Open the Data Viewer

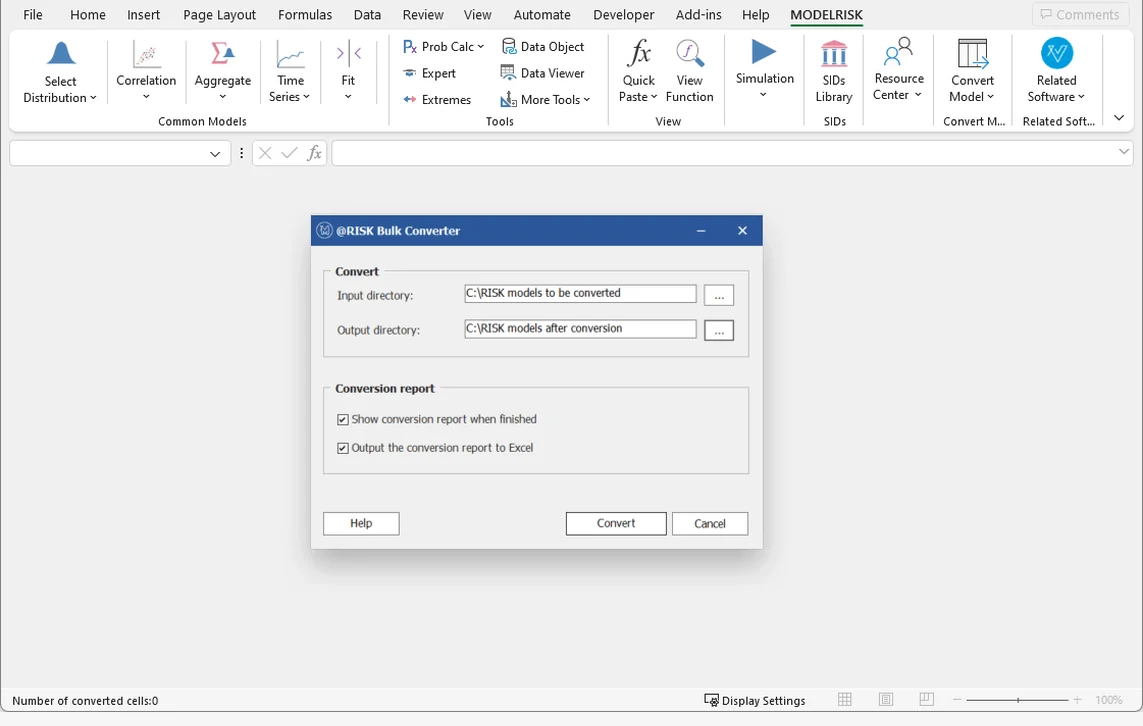(x=542, y=74)
